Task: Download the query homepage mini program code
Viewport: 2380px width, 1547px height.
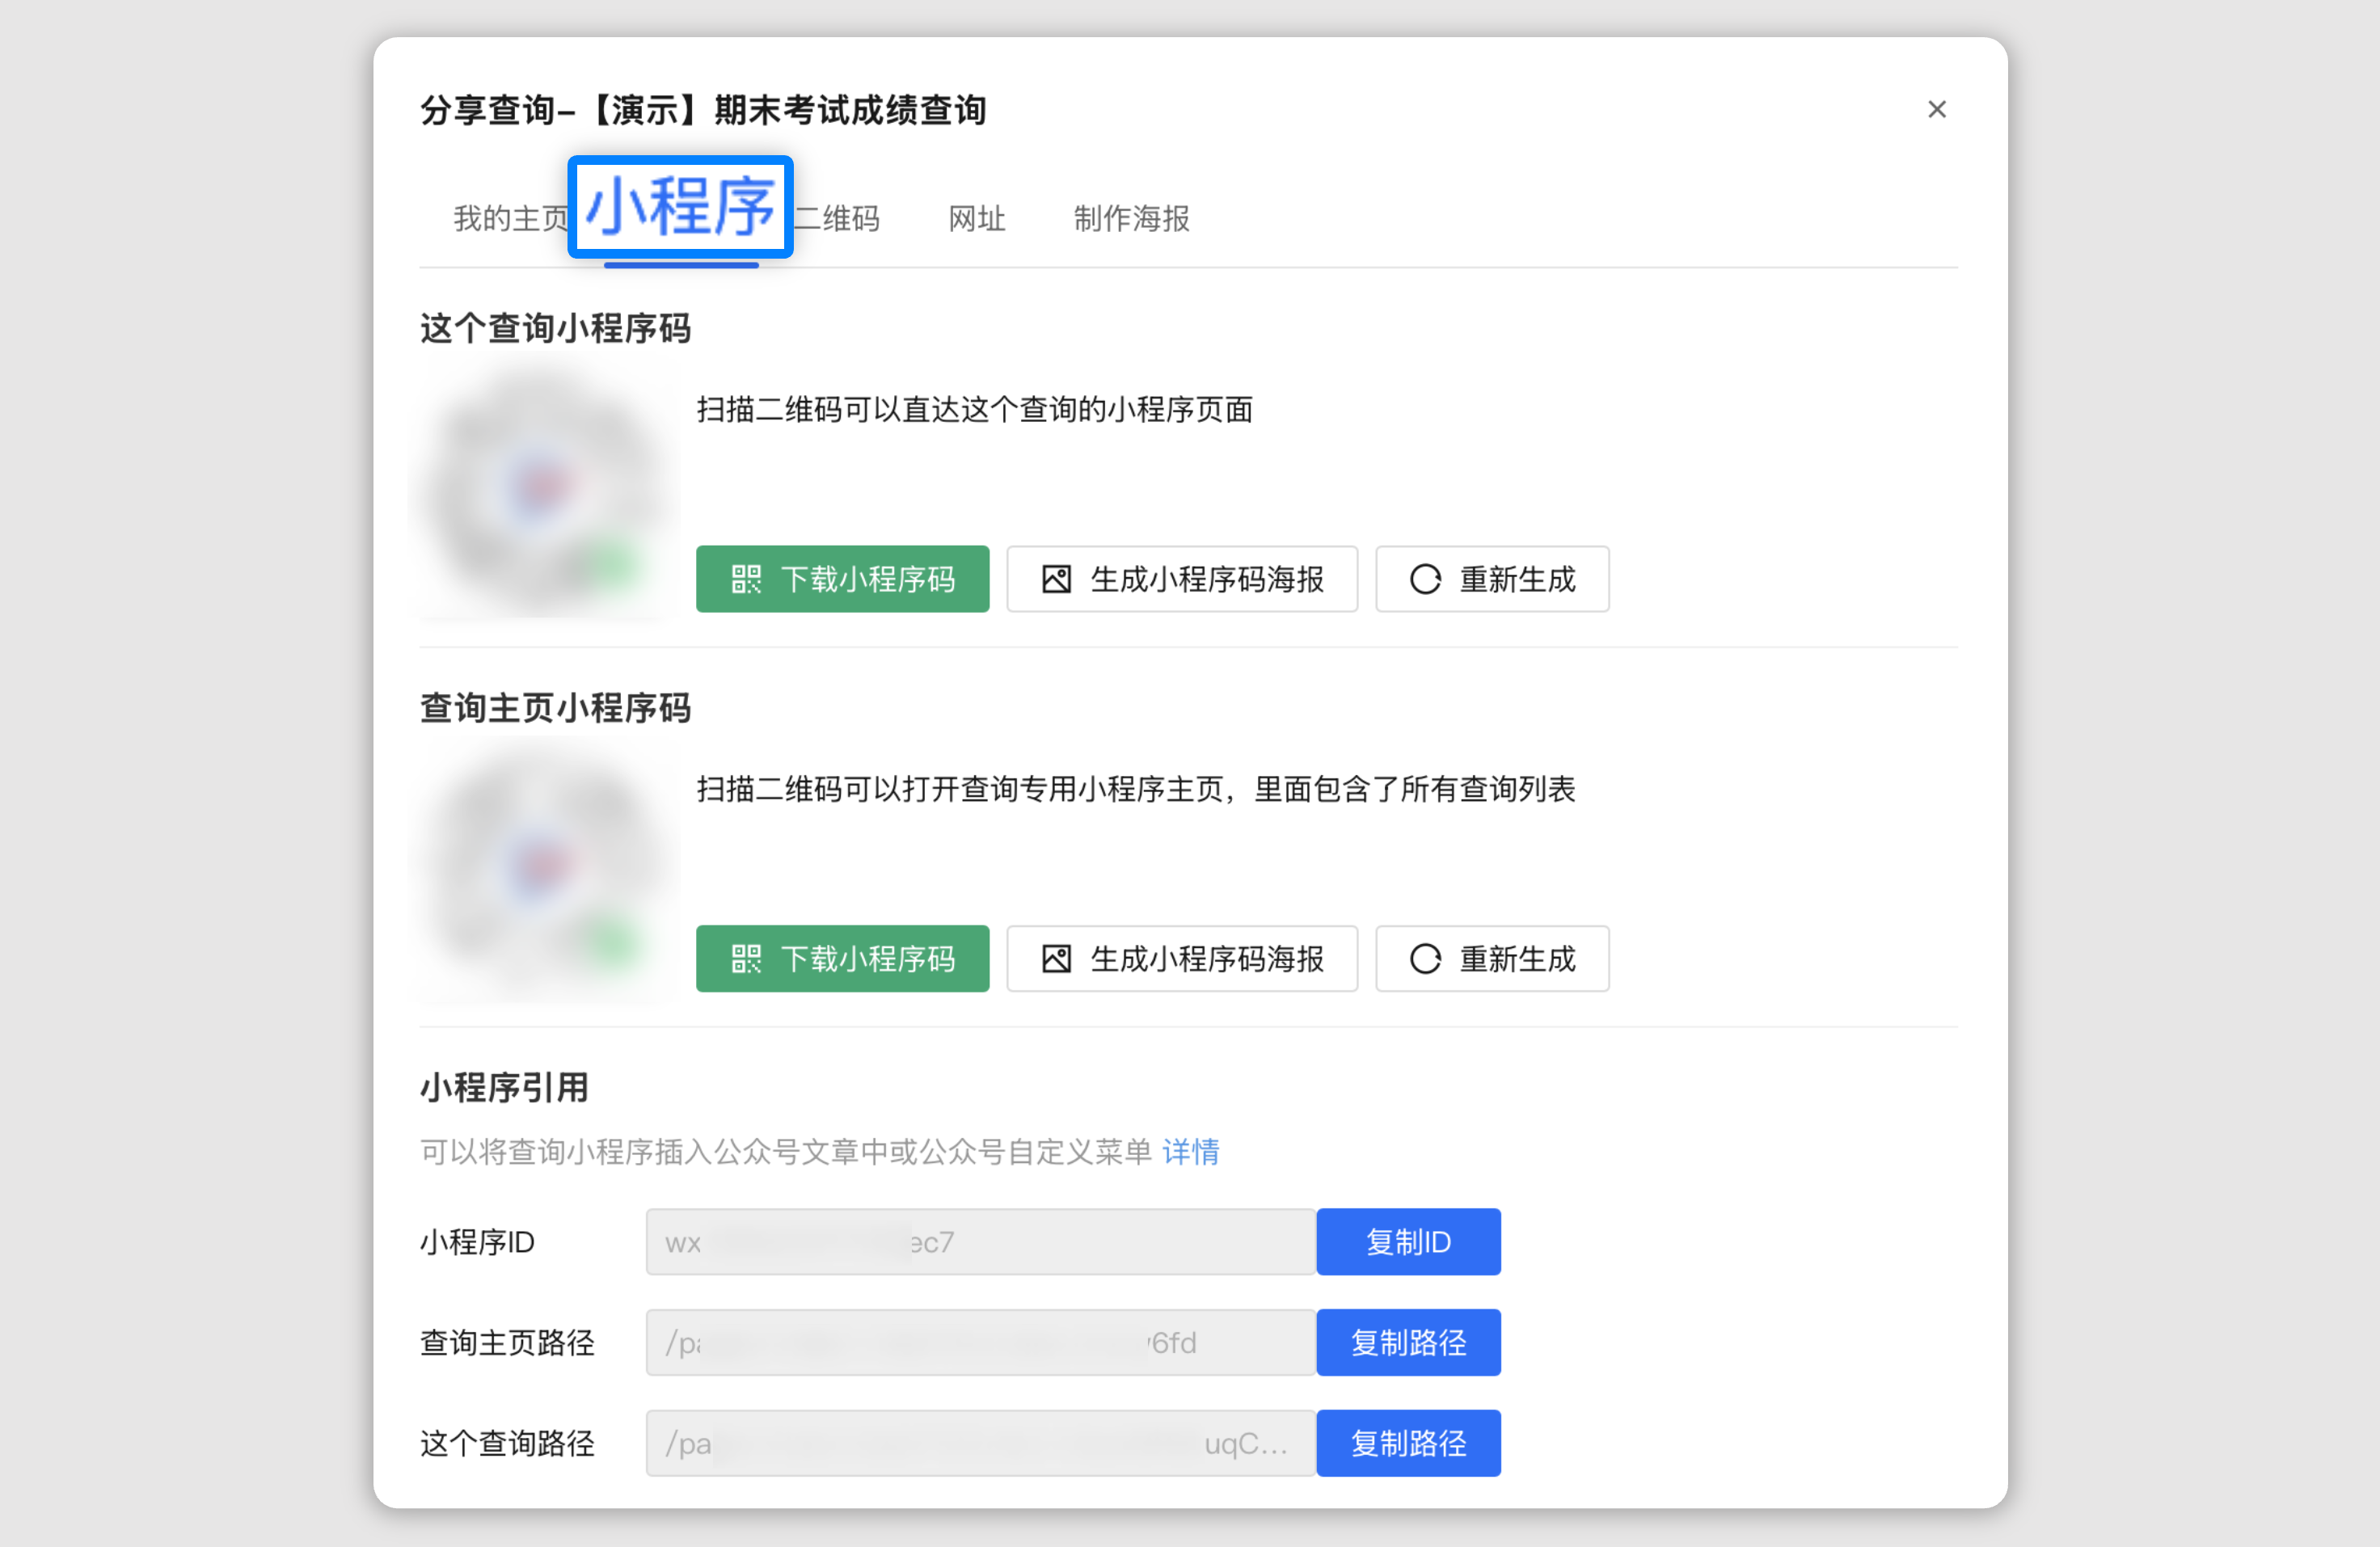Action: (x=842, y=959)
